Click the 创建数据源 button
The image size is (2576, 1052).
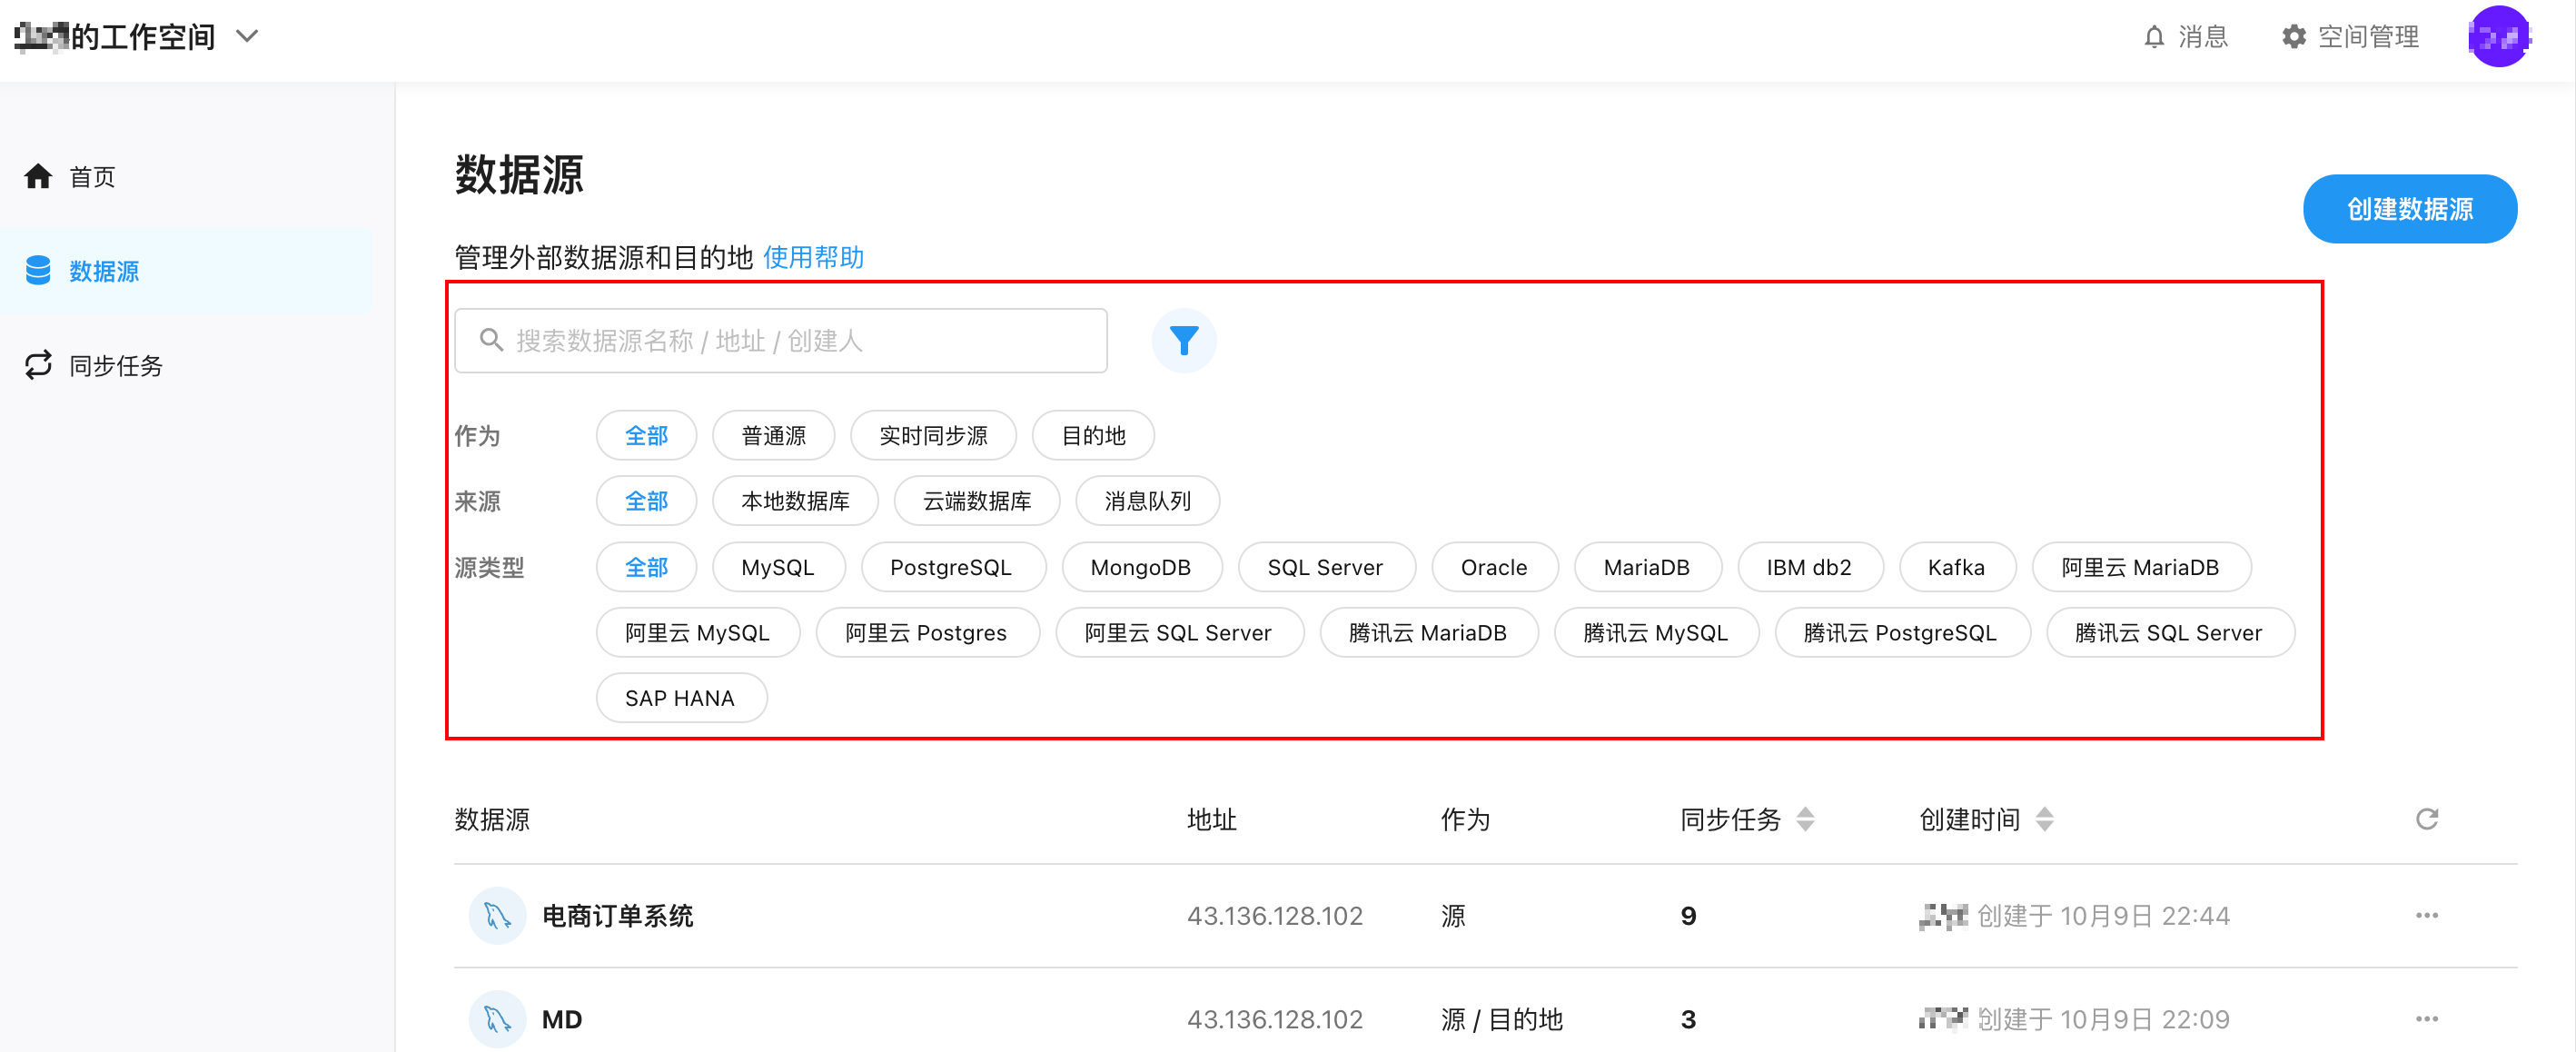[x=2408, y=209]
